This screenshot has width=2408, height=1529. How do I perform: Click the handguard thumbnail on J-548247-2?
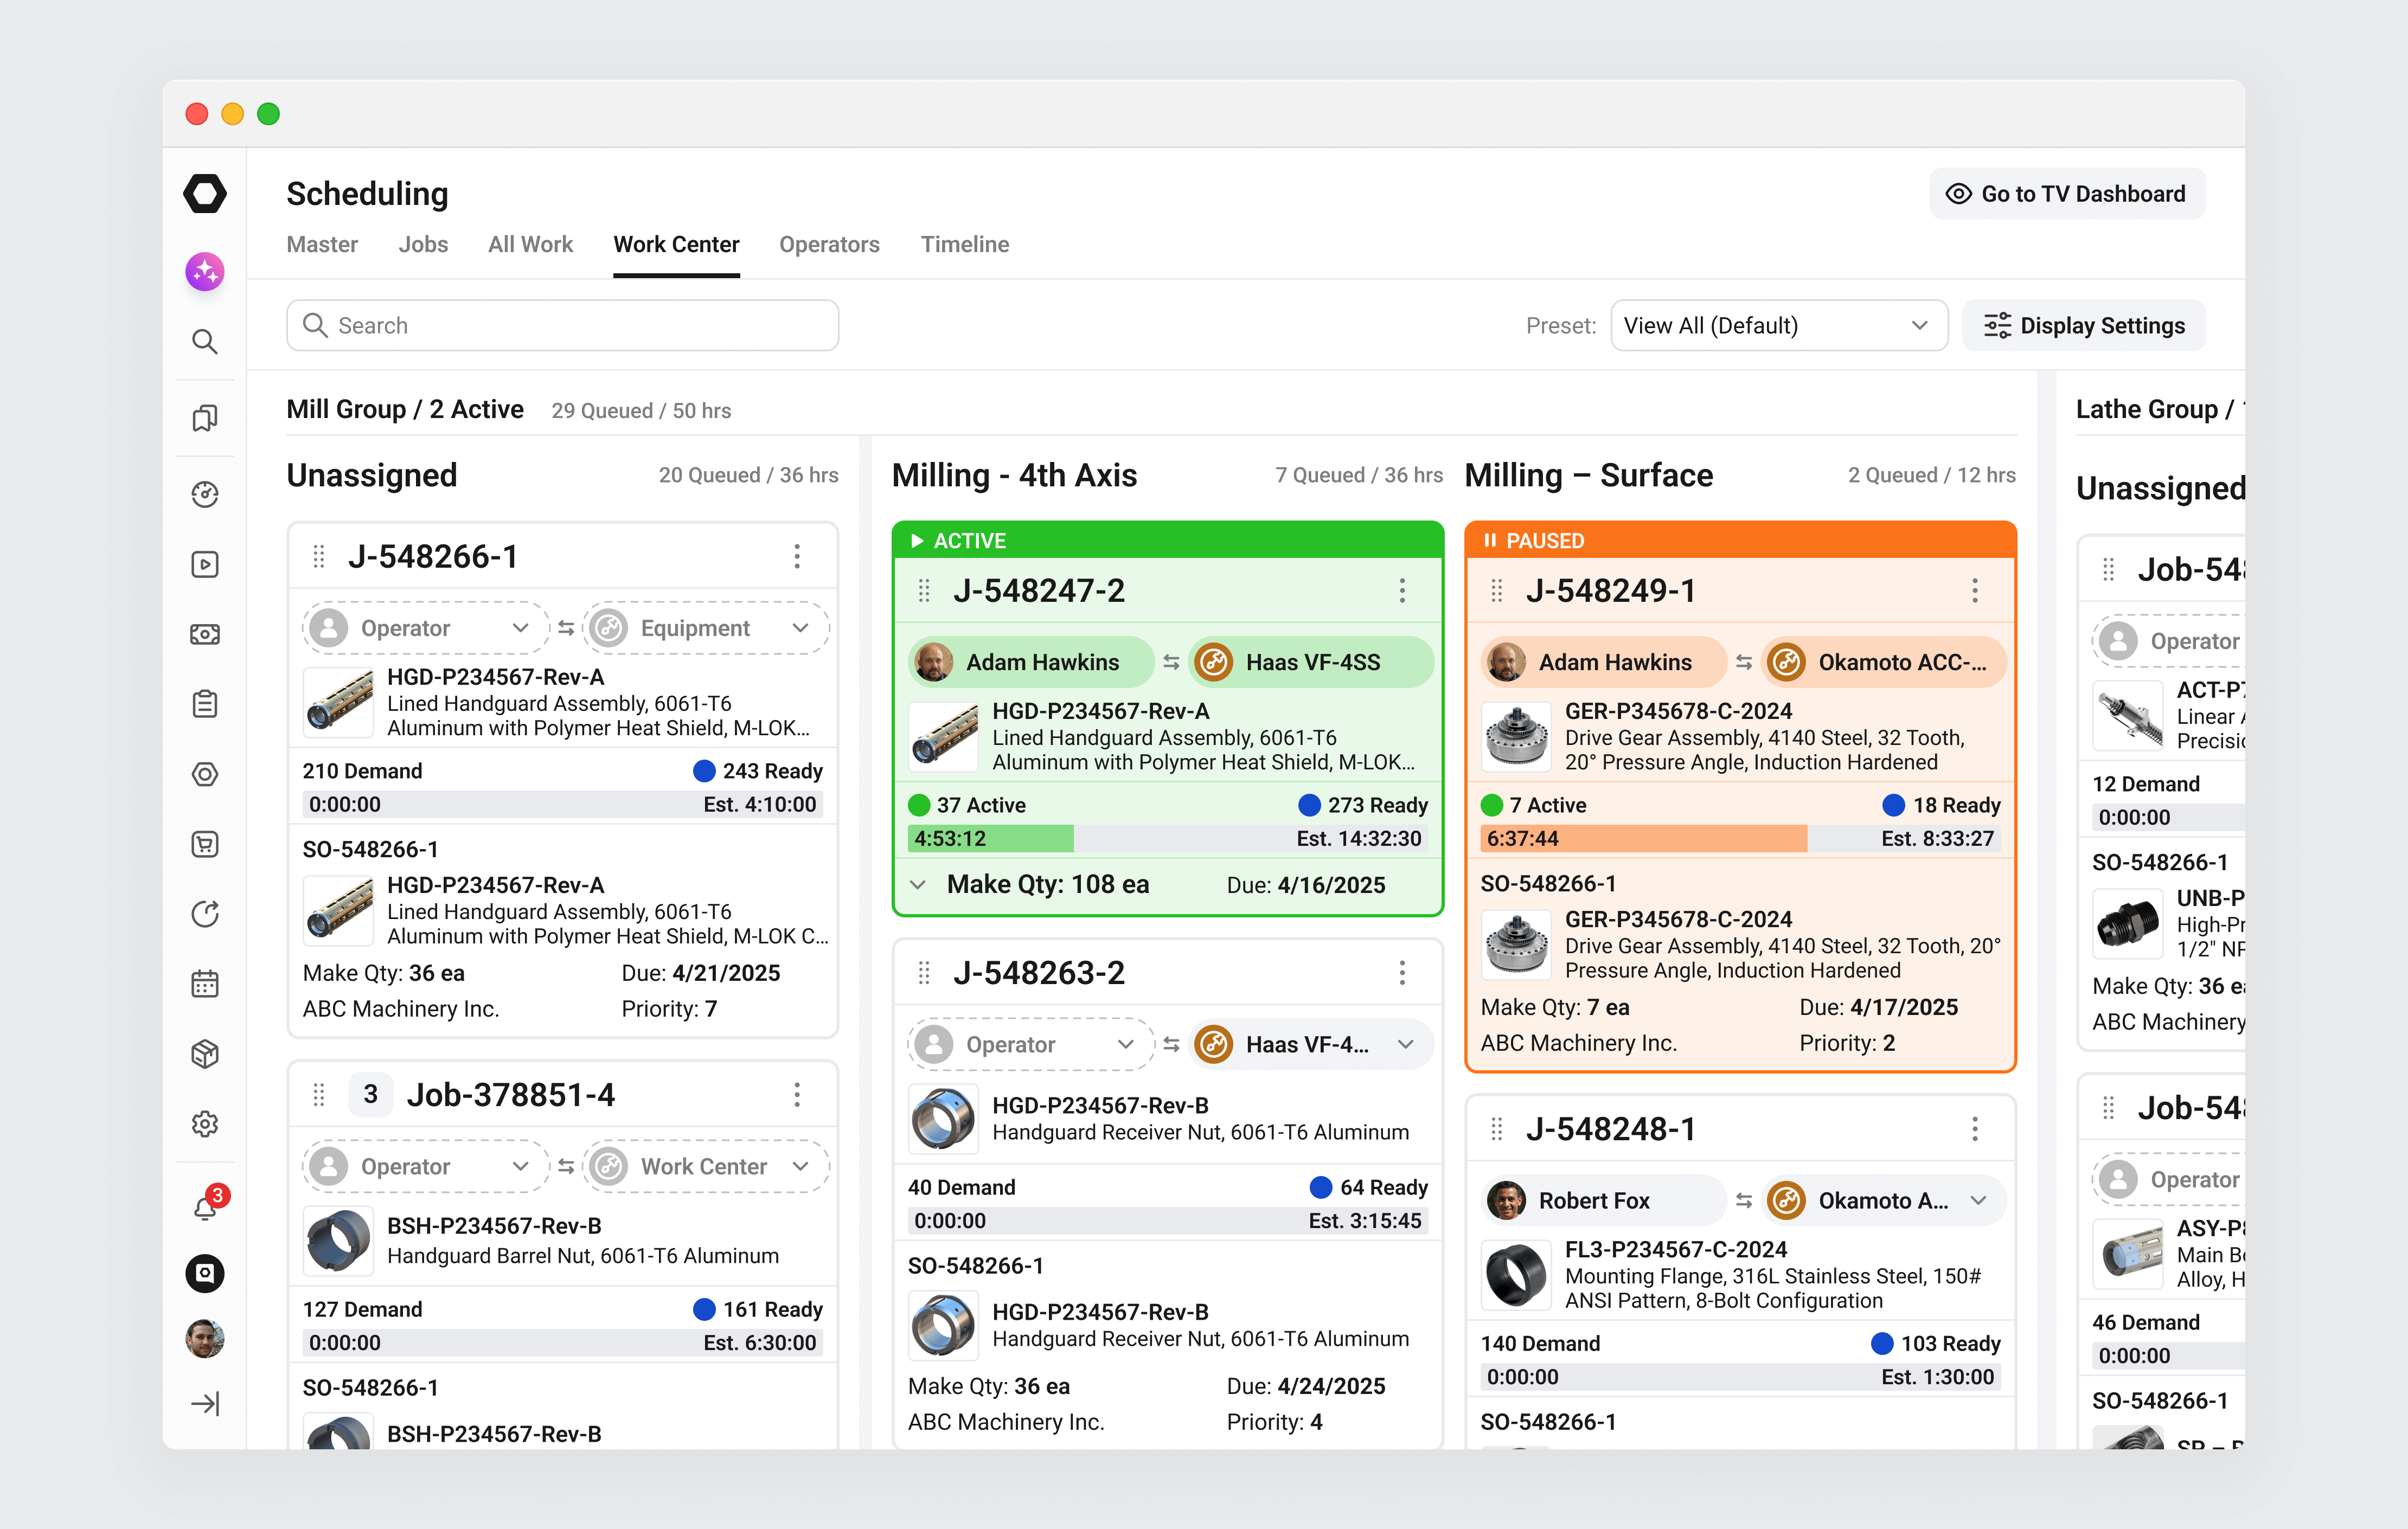(943, 737)
